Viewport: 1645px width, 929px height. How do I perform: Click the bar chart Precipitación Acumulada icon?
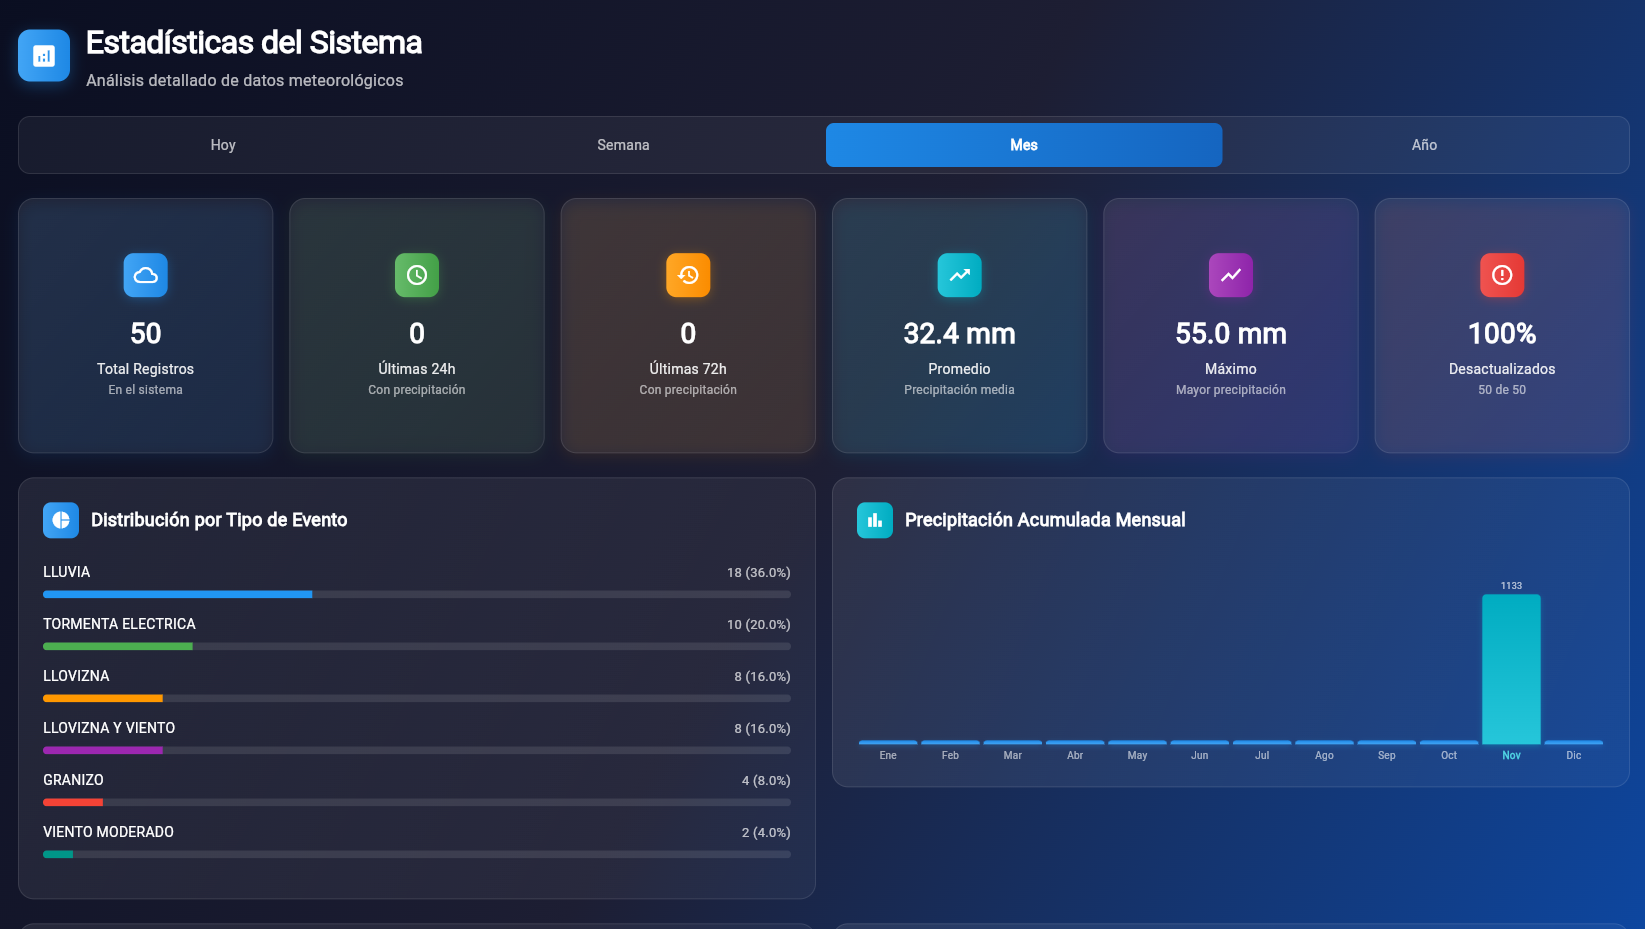875,520
